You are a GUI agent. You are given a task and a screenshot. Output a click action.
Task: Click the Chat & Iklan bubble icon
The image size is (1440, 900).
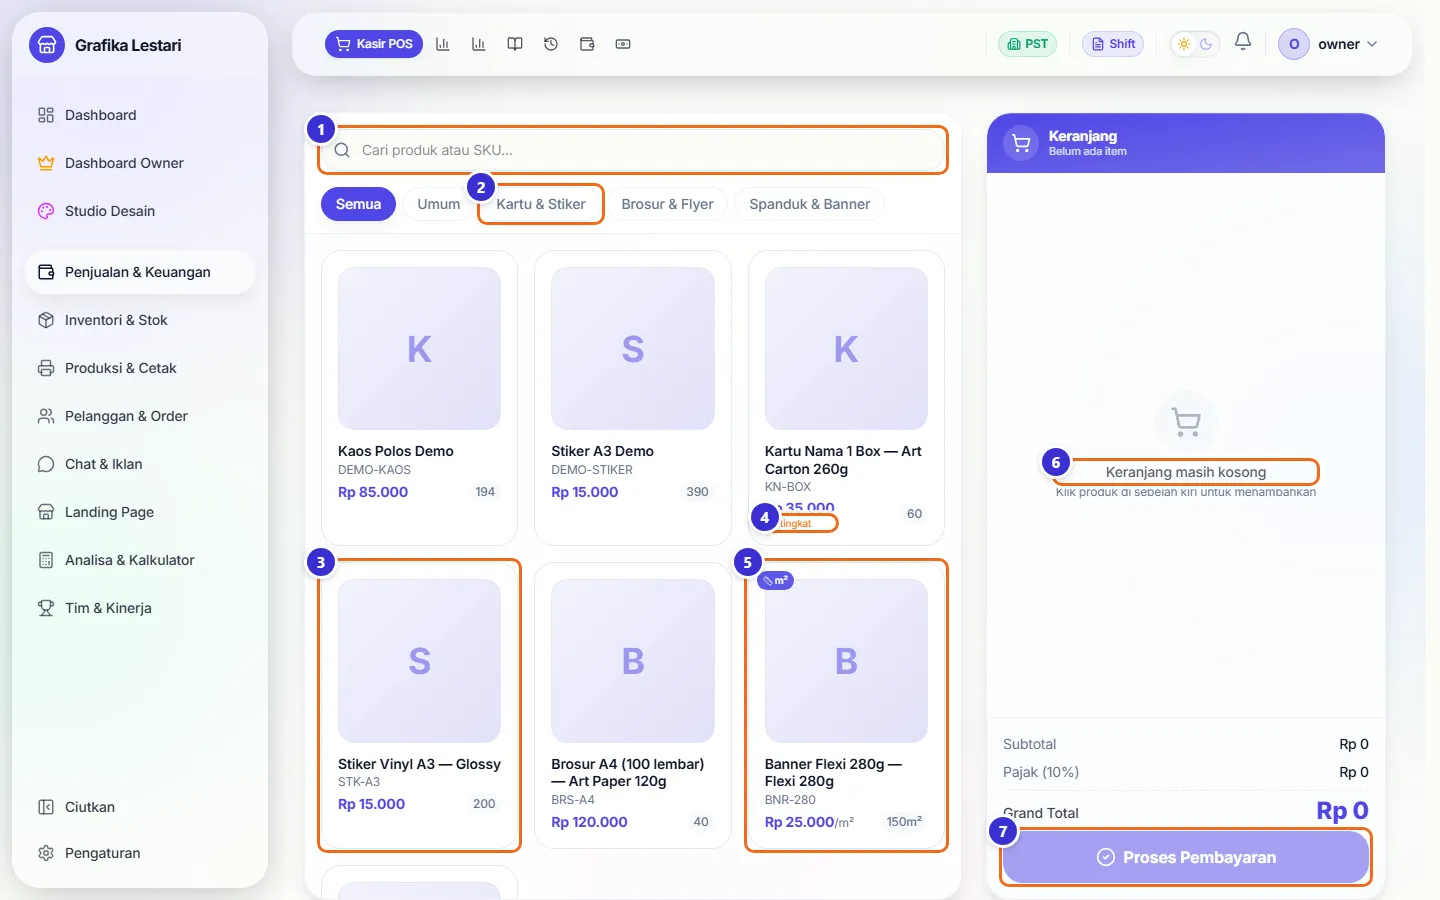click(x=46, y=464)
